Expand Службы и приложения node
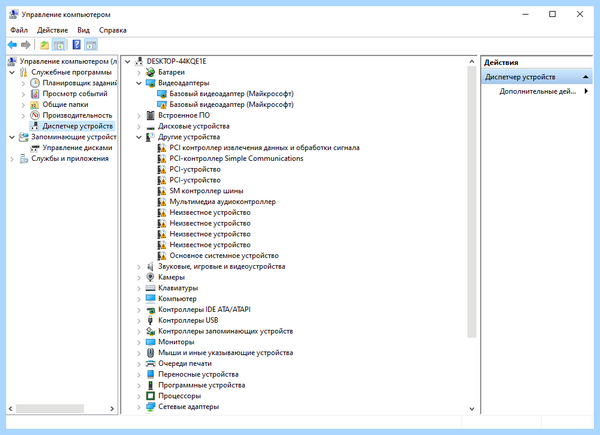The image size is (600, 435). click(12, 159)
